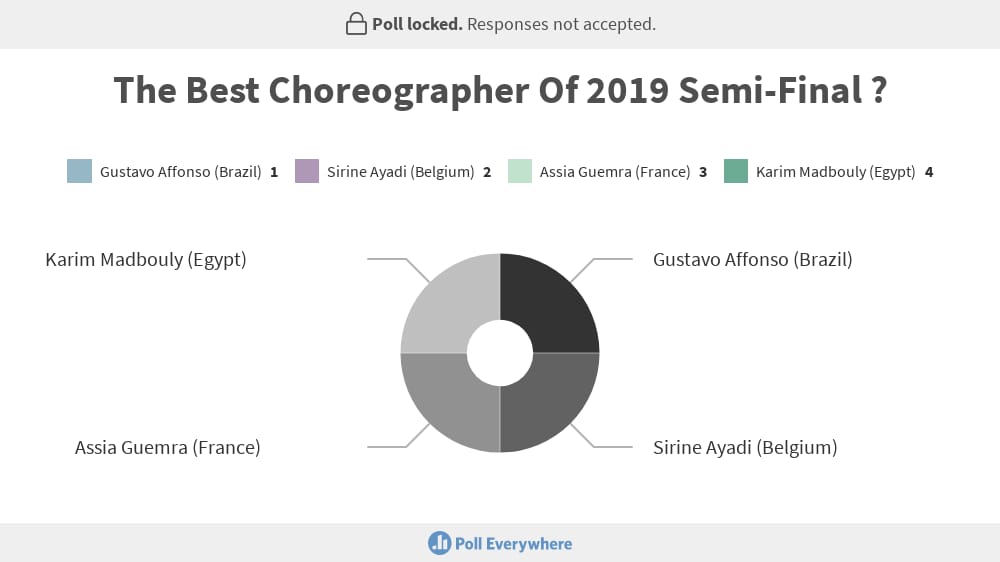Click the dark green Karim Madbouly swatch
The image size is (1000, 562).
tap(736, 171)
